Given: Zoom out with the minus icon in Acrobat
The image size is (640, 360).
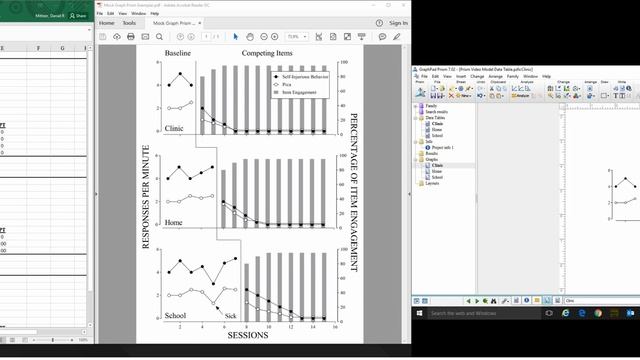Looking at the screenshot, I should click(264, 37).
